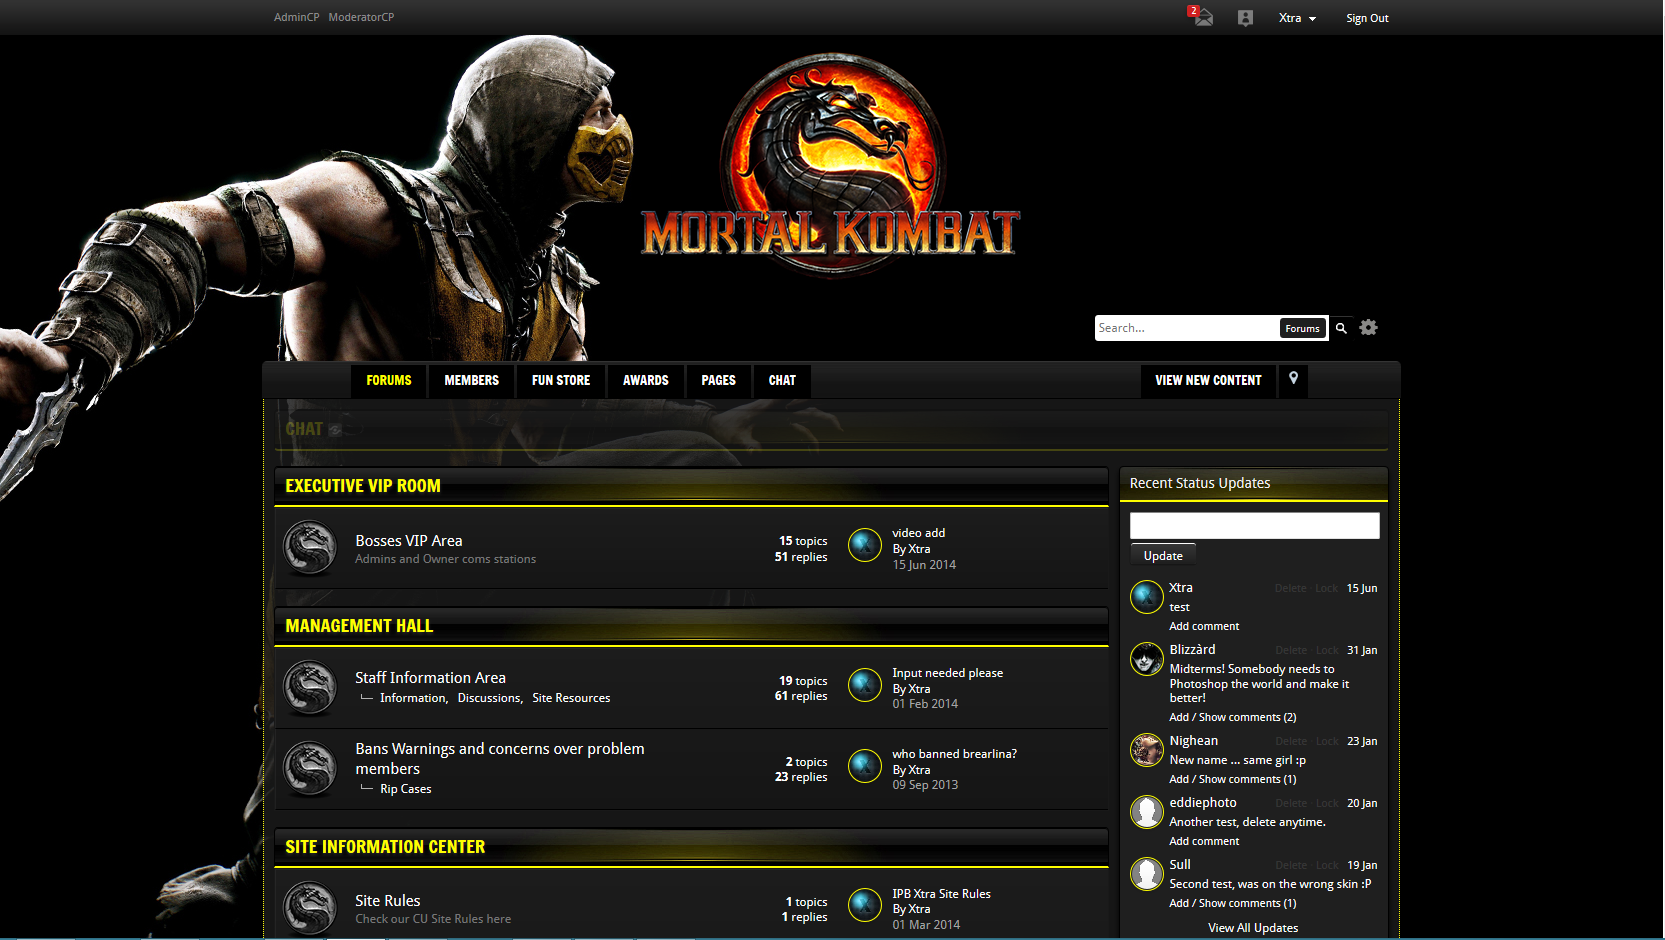Open the Discussions subforum
This screenshot has width=1665, height=940.
tap(489, 698)
